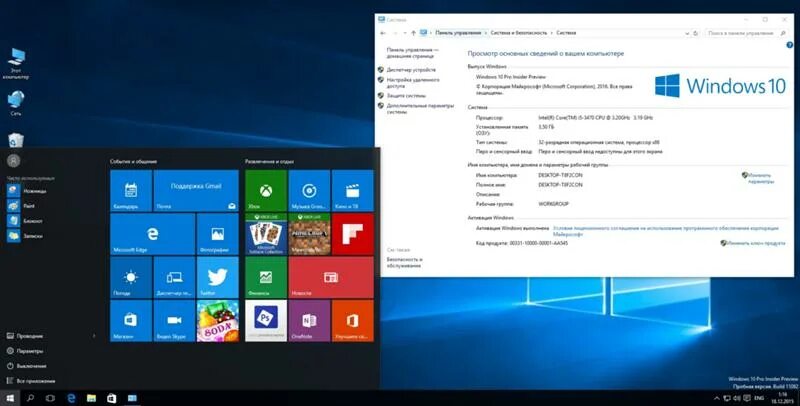Screen dimensions: 800x406
Task: Open the Groove Music tile
Action: (x=309, y=191)
